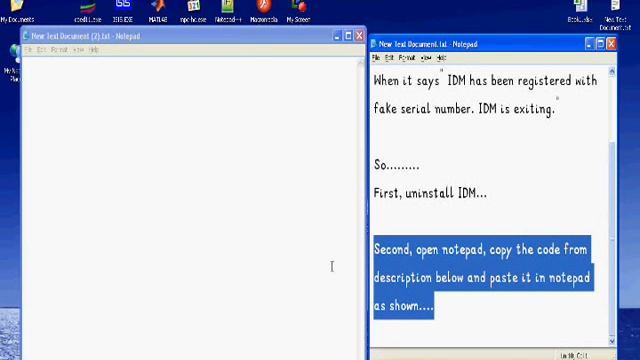Open New Text Document.txt desktop icon
The image size is (640, 360).
point(615,15)
